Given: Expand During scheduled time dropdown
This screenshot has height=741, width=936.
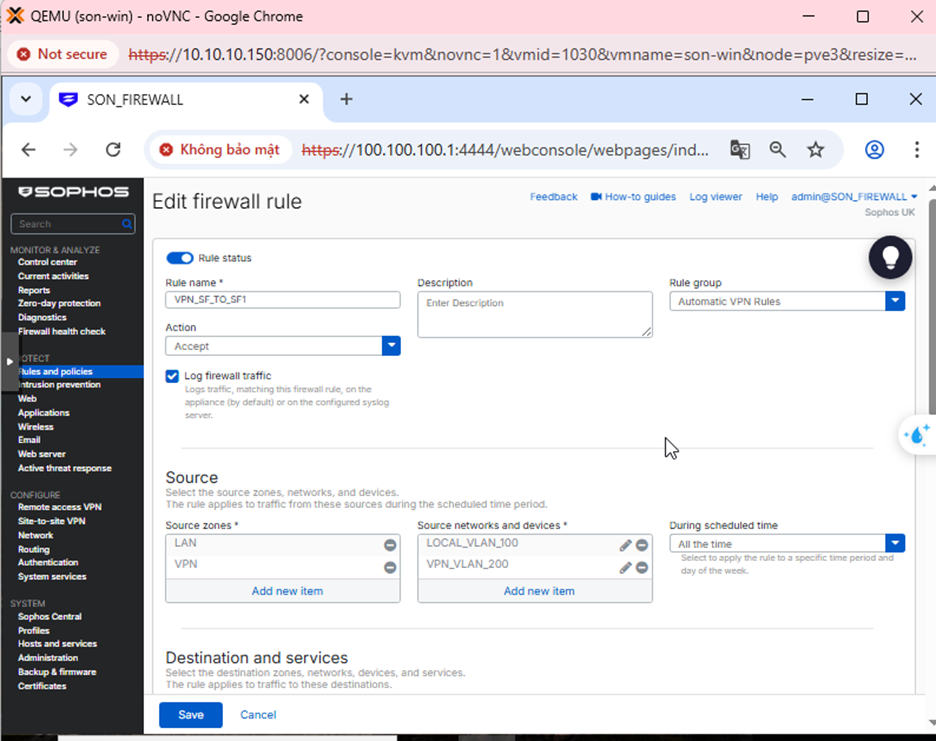Looking at the screenshot, I should click(x=895, y=544).
